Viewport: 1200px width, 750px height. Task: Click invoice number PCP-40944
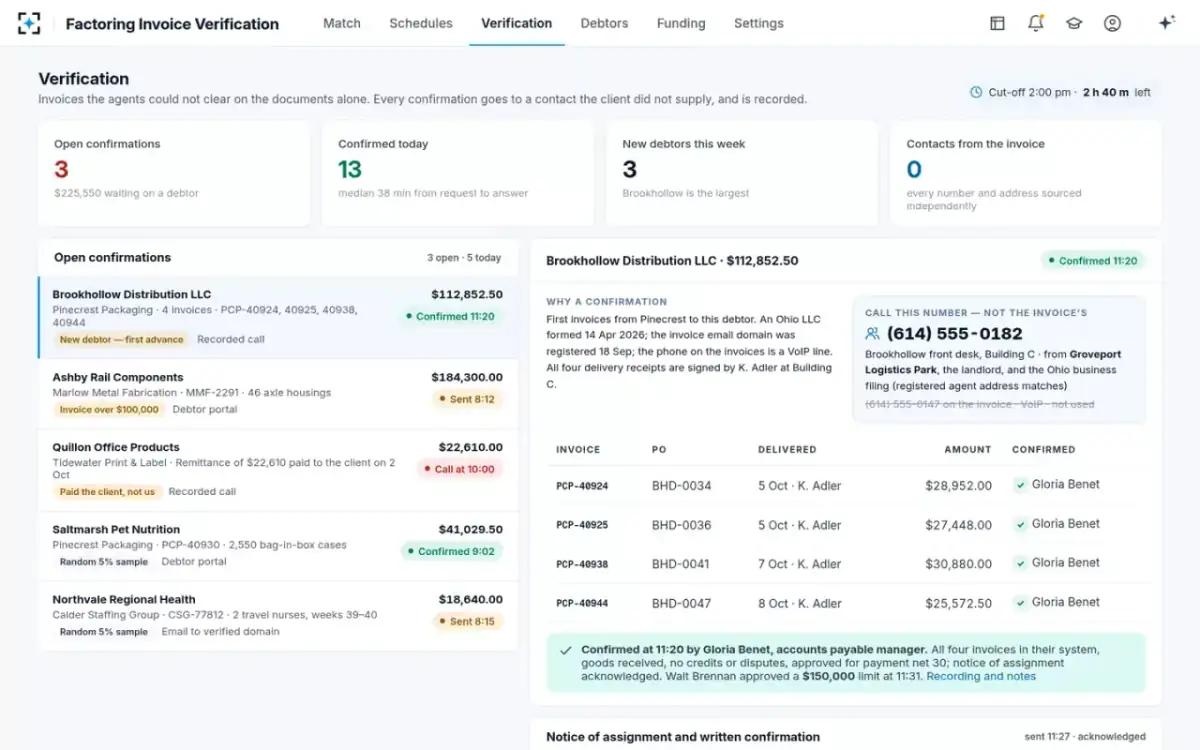(x=582, y=604)
